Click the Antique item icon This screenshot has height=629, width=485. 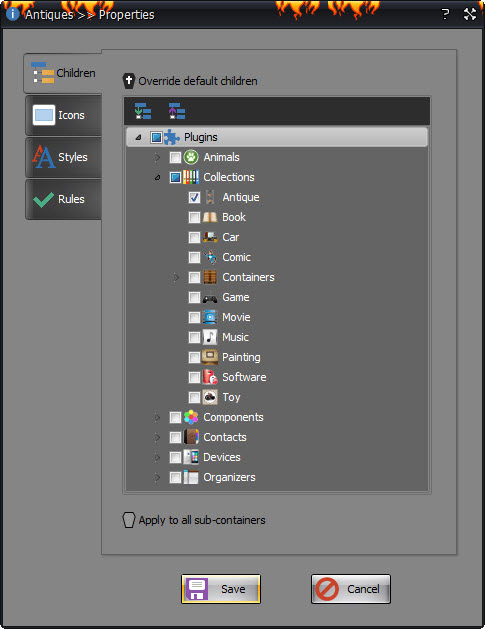pos(210,197)
